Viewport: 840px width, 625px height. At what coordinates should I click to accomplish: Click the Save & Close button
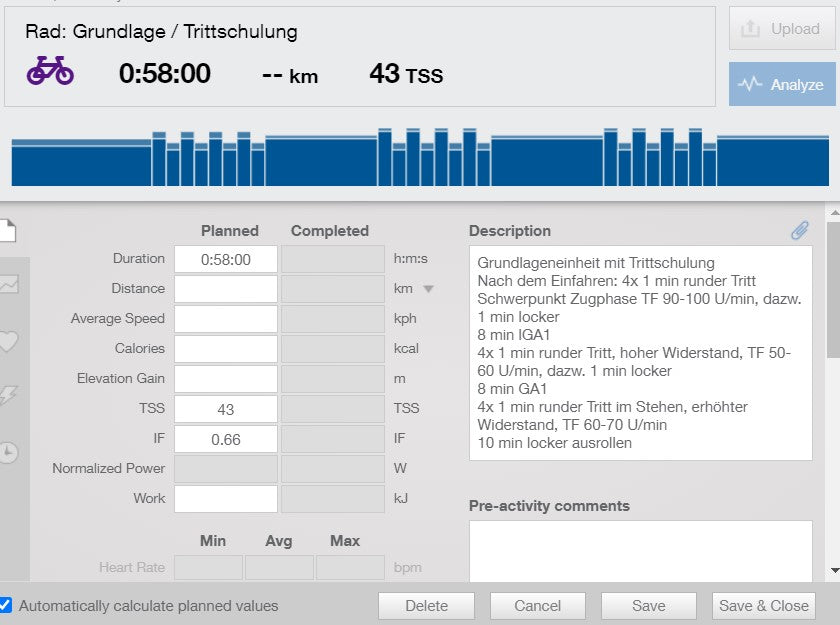[x=763, y=605]
